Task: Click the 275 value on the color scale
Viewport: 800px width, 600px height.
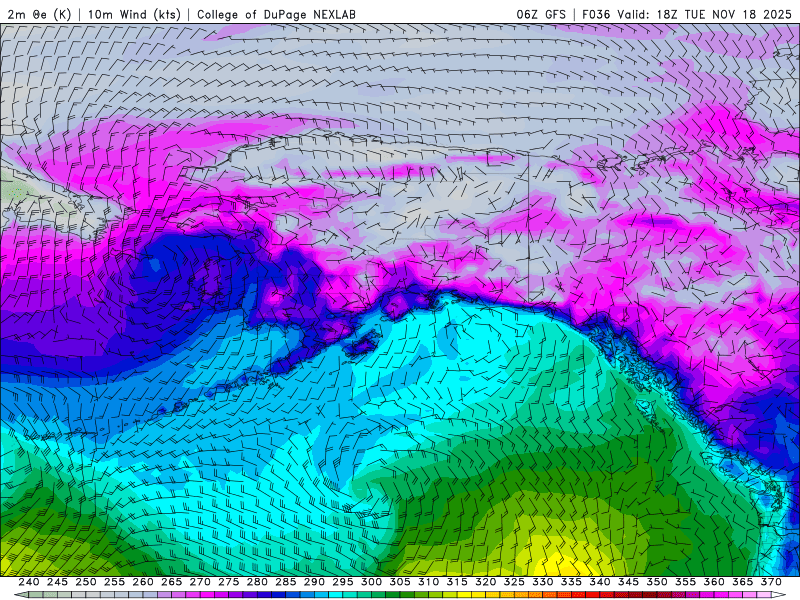Action: tap(229, 582)
